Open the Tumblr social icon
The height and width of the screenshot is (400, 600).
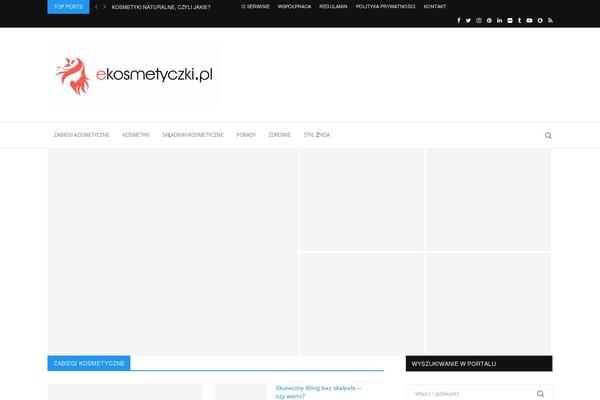point(519,20)
